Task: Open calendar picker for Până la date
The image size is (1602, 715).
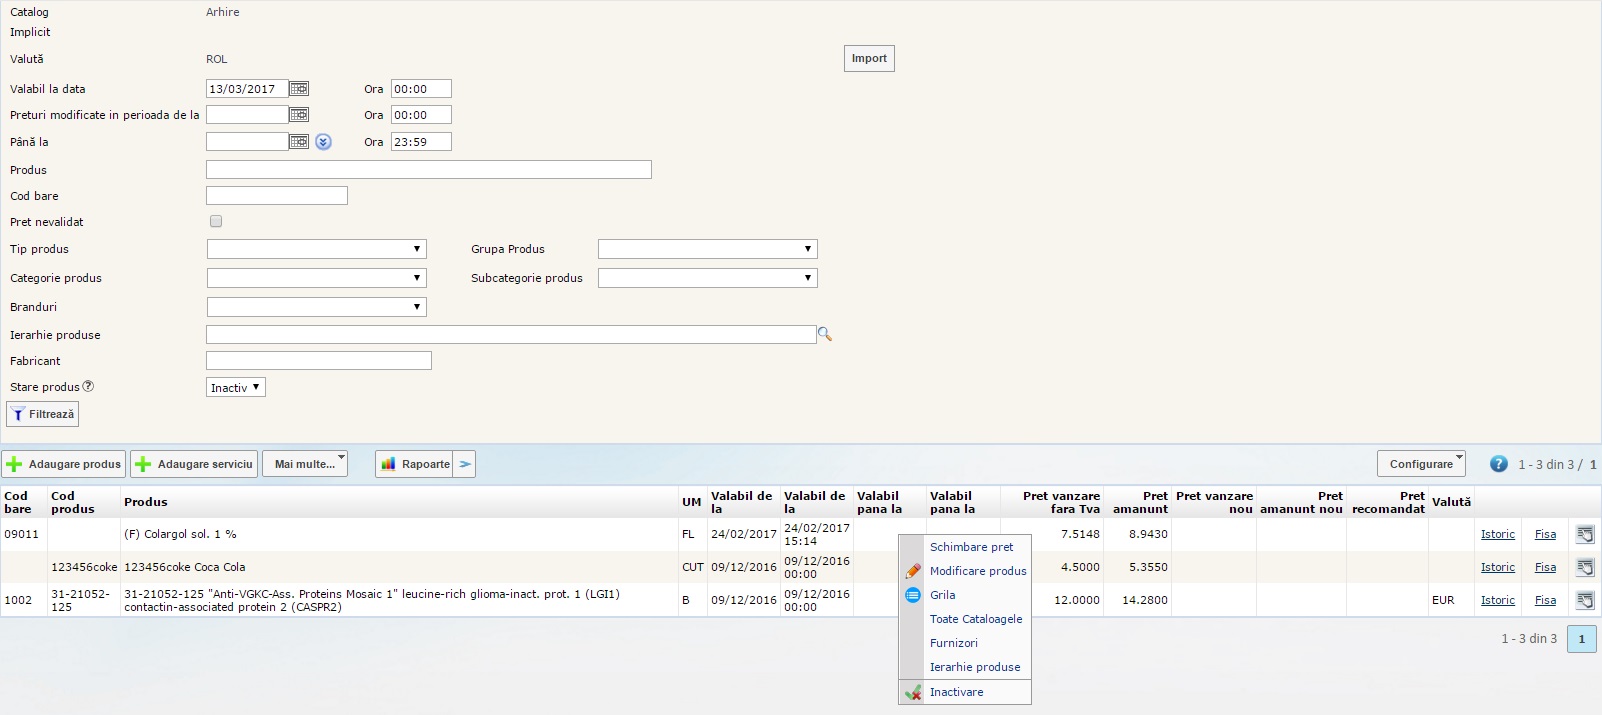Action: [x=299, y=142]
